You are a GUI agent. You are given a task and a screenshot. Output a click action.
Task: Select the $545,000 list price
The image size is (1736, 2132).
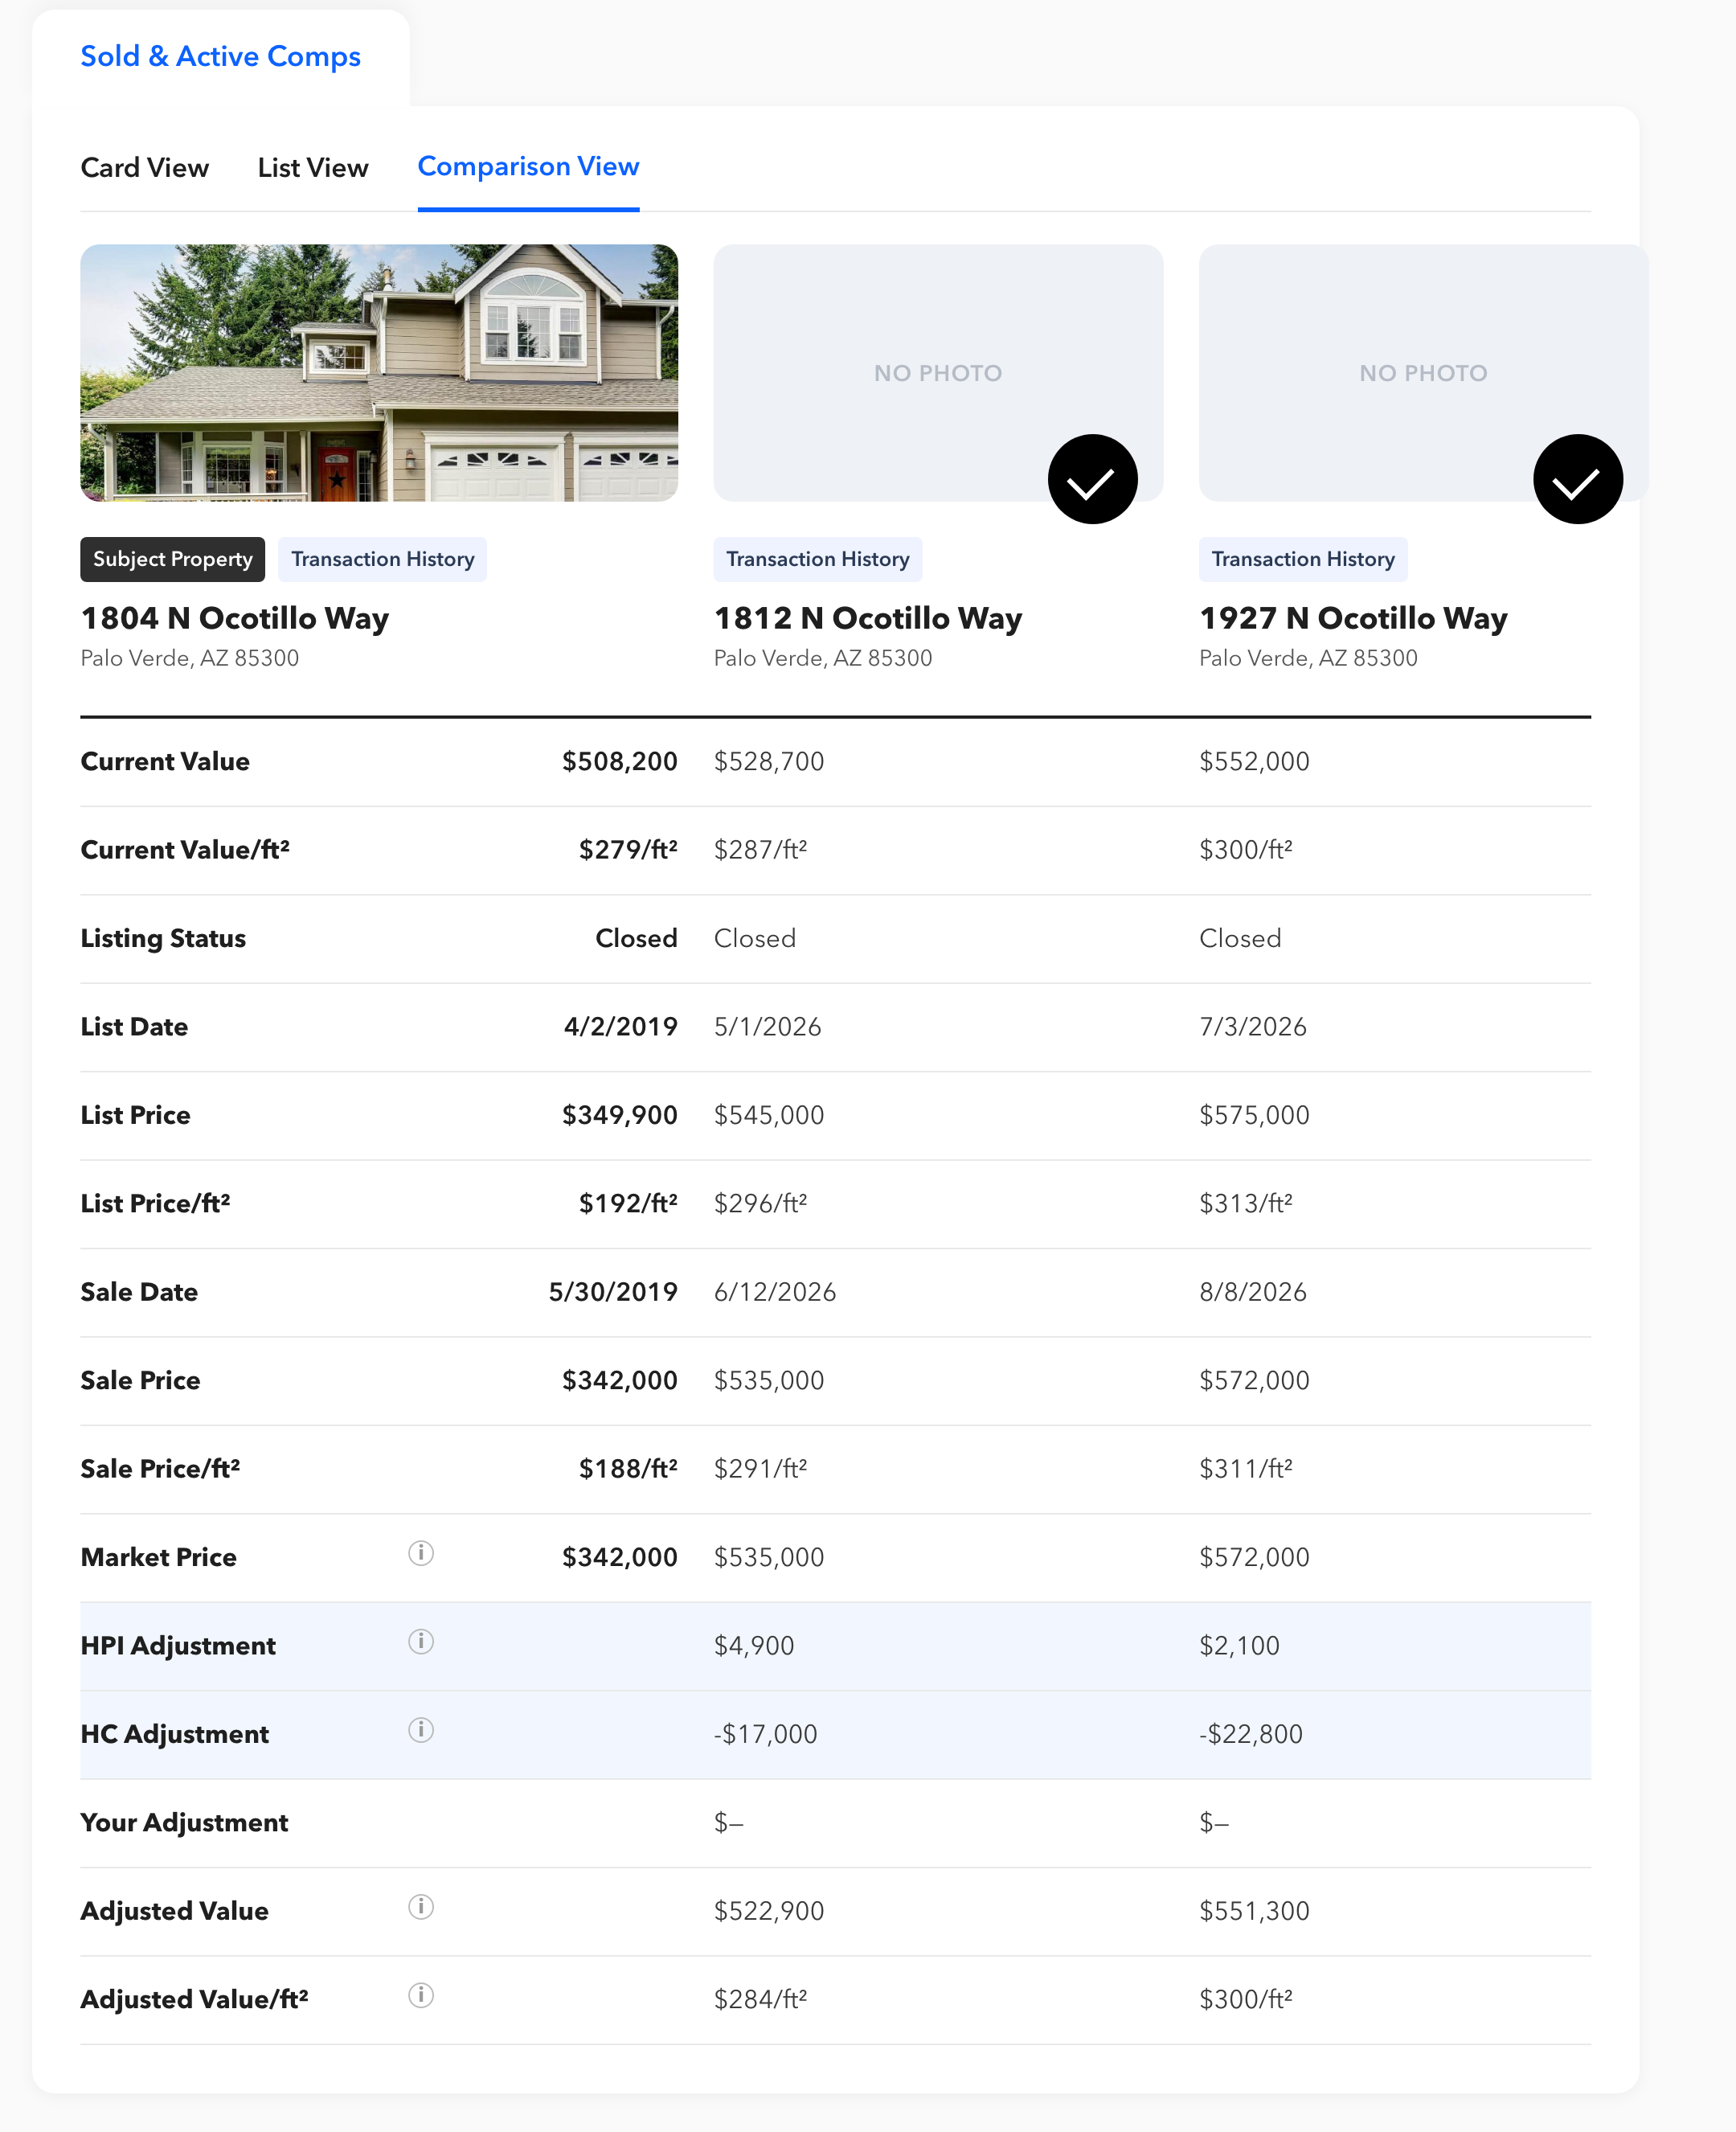[769, 1115]
